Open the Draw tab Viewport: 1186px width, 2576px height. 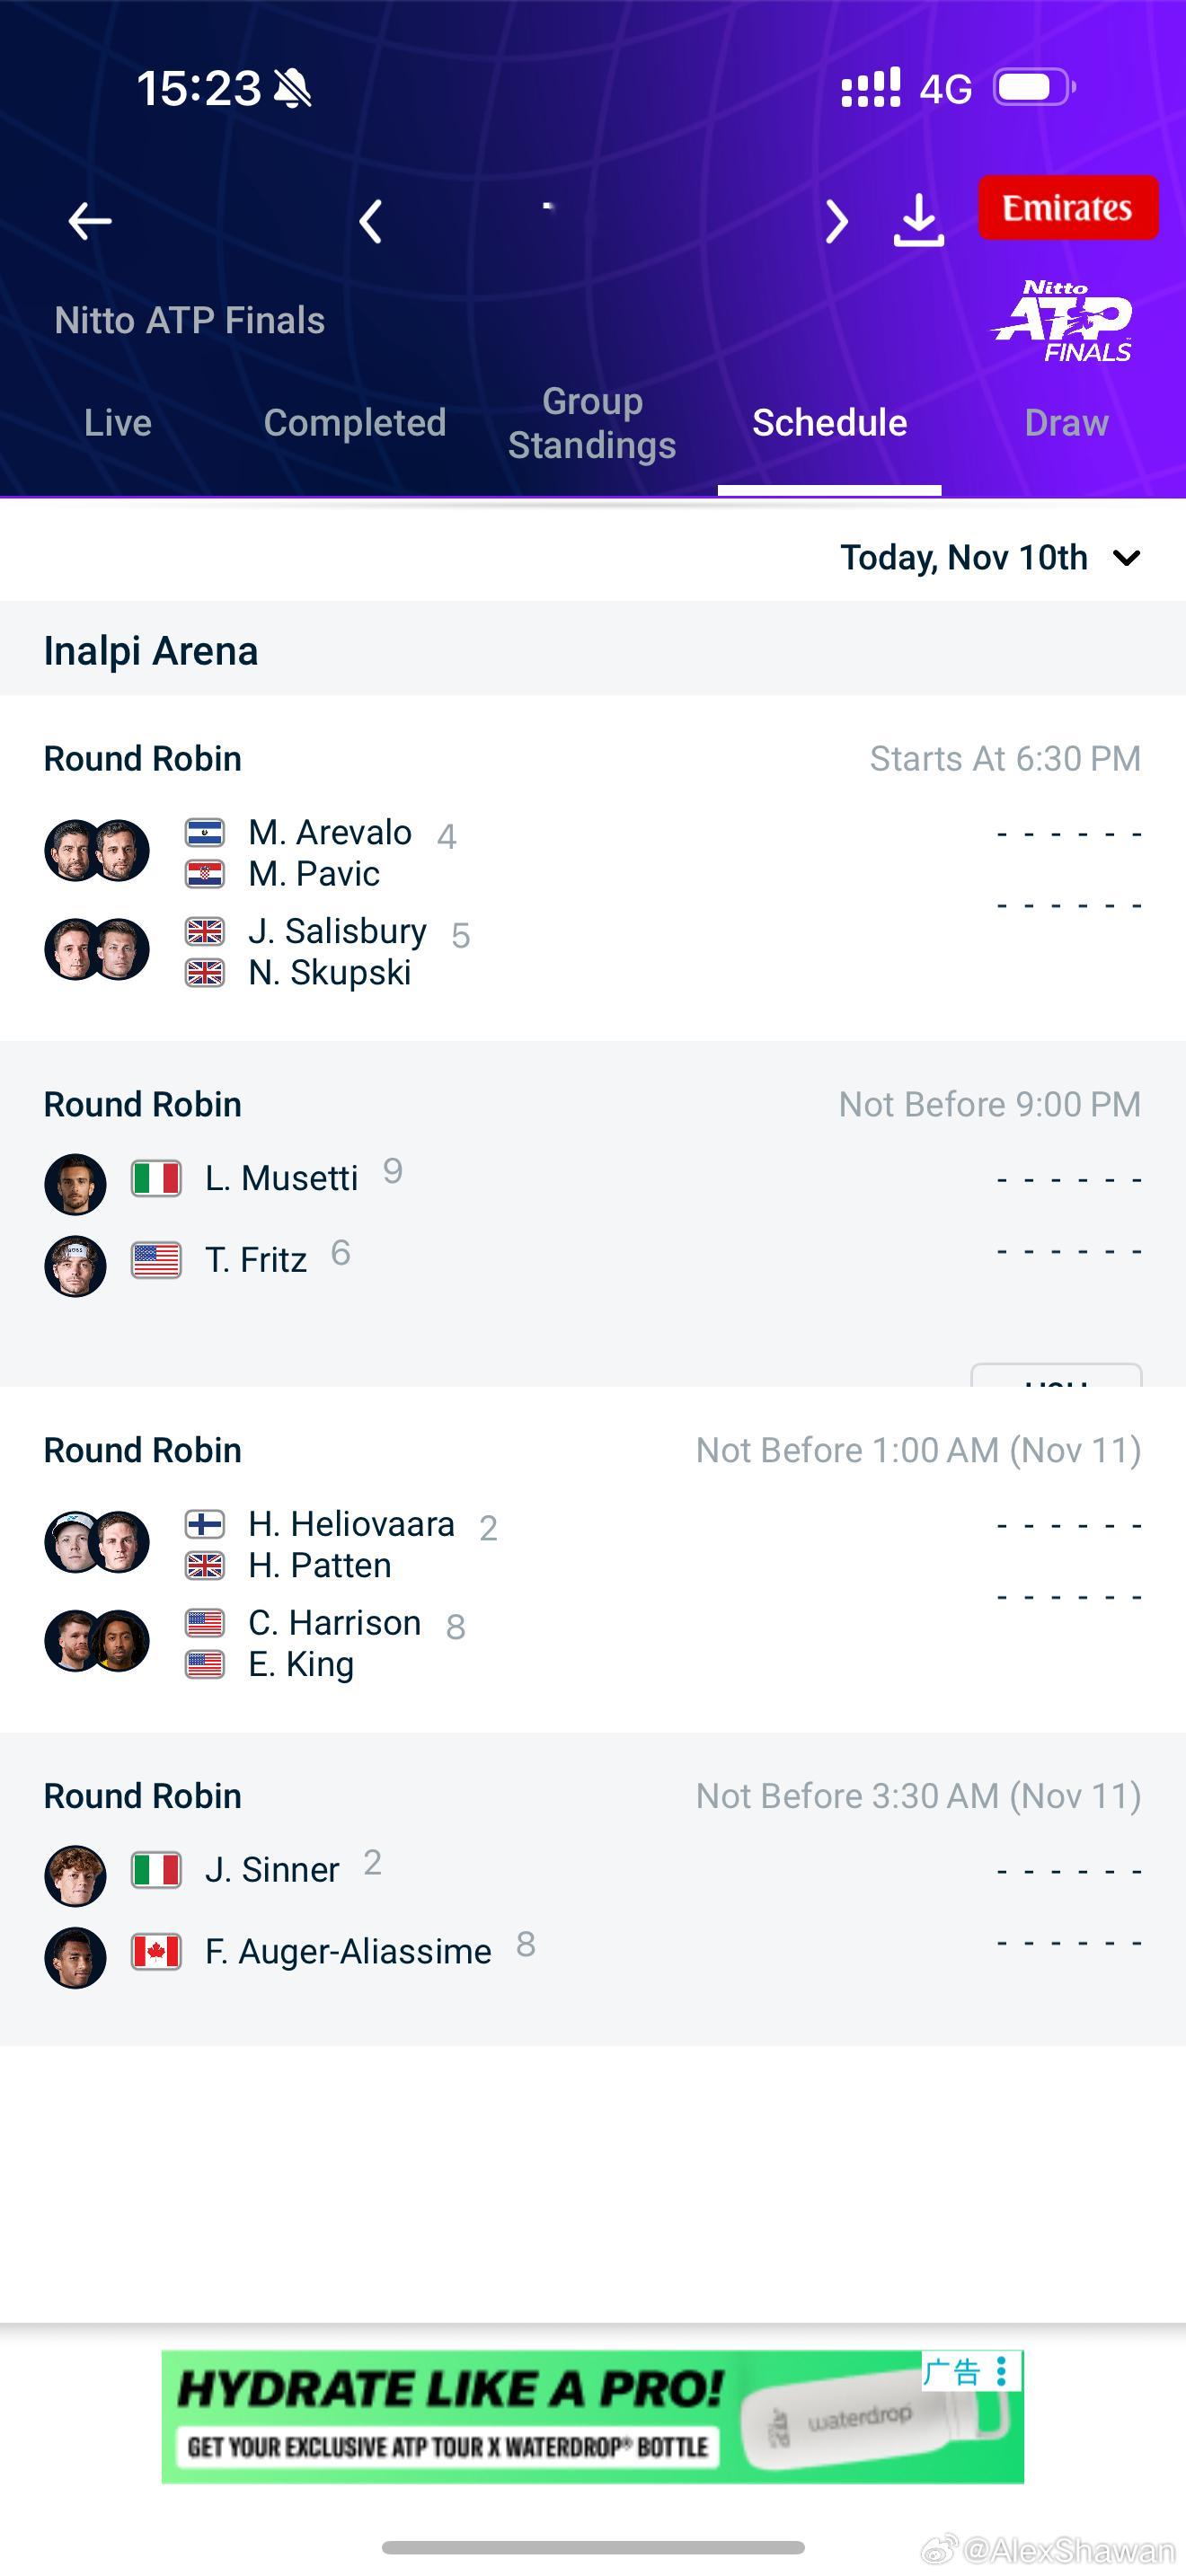(x=1066, y=423)
